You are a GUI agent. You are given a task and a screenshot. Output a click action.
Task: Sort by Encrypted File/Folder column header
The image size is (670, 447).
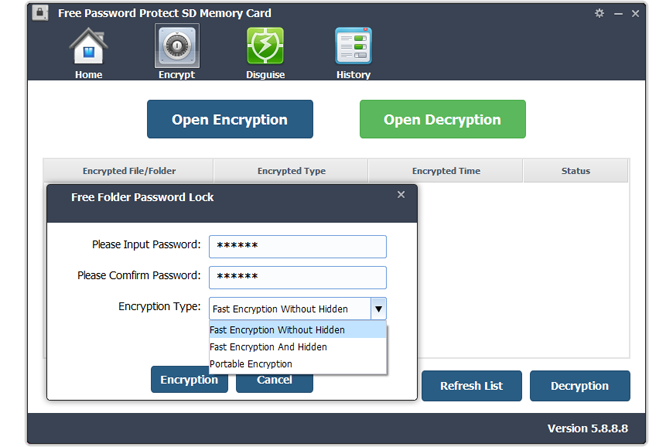point(129,171)
